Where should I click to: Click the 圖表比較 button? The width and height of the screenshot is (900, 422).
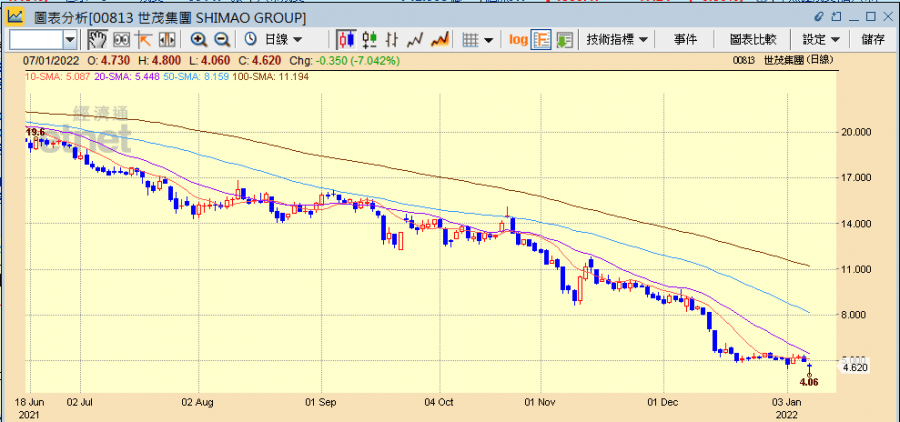[x=752, y=40]
